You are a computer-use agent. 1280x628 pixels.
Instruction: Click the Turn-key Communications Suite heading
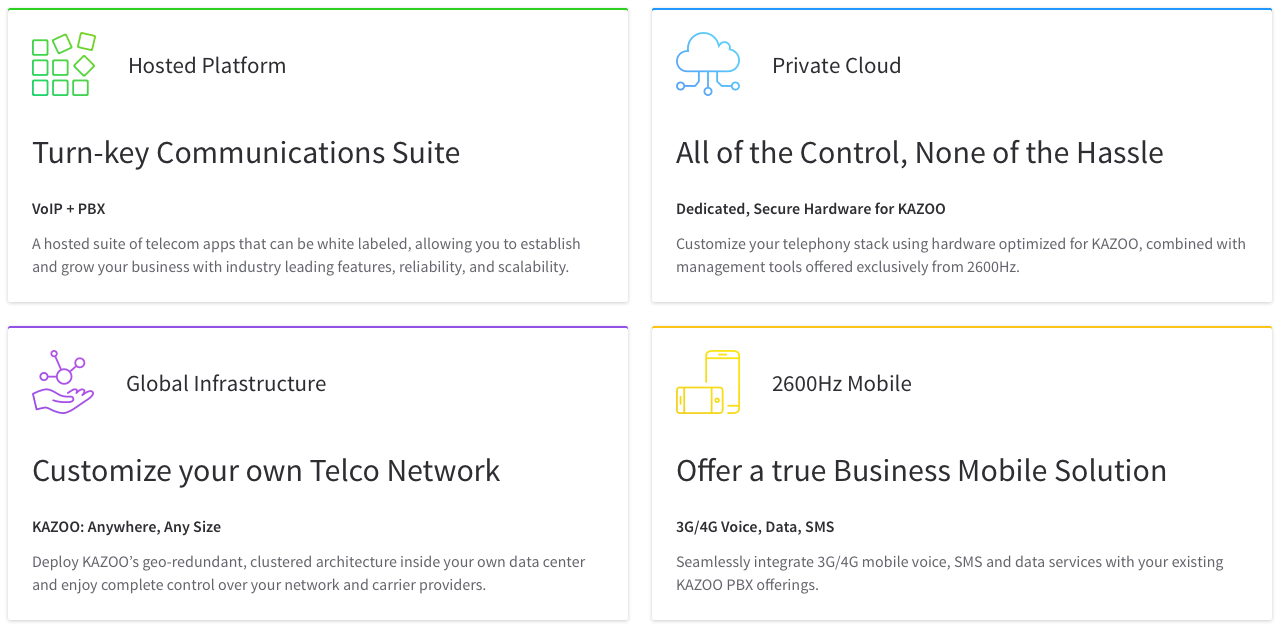tap(246, 153)
